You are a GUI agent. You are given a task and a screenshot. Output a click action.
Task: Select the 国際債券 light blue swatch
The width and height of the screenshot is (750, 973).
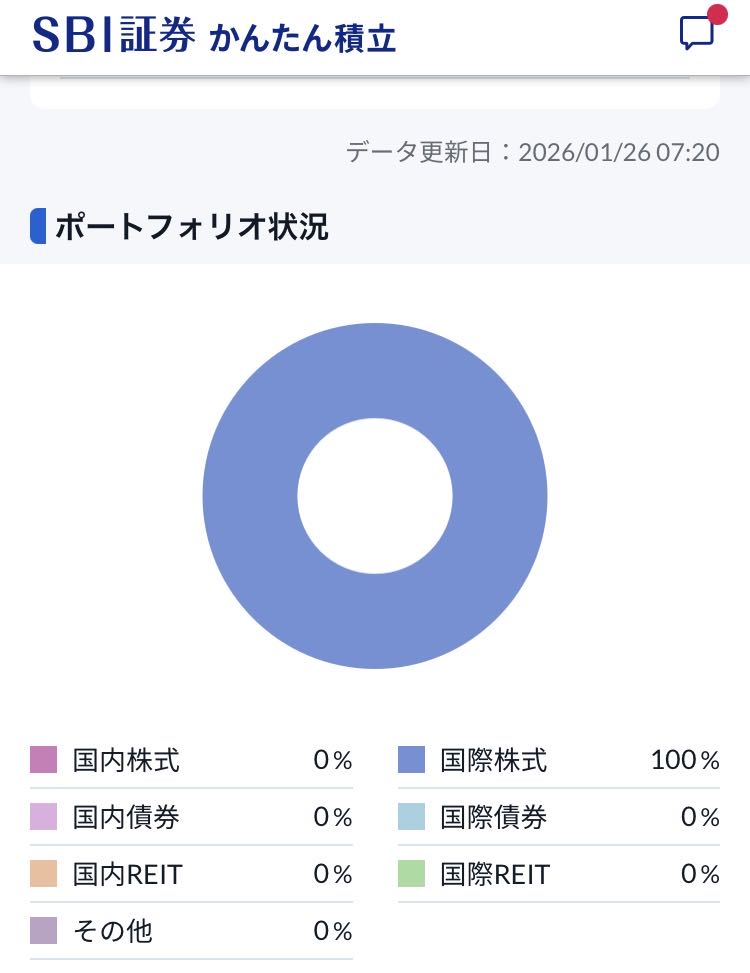pos(411,817)
